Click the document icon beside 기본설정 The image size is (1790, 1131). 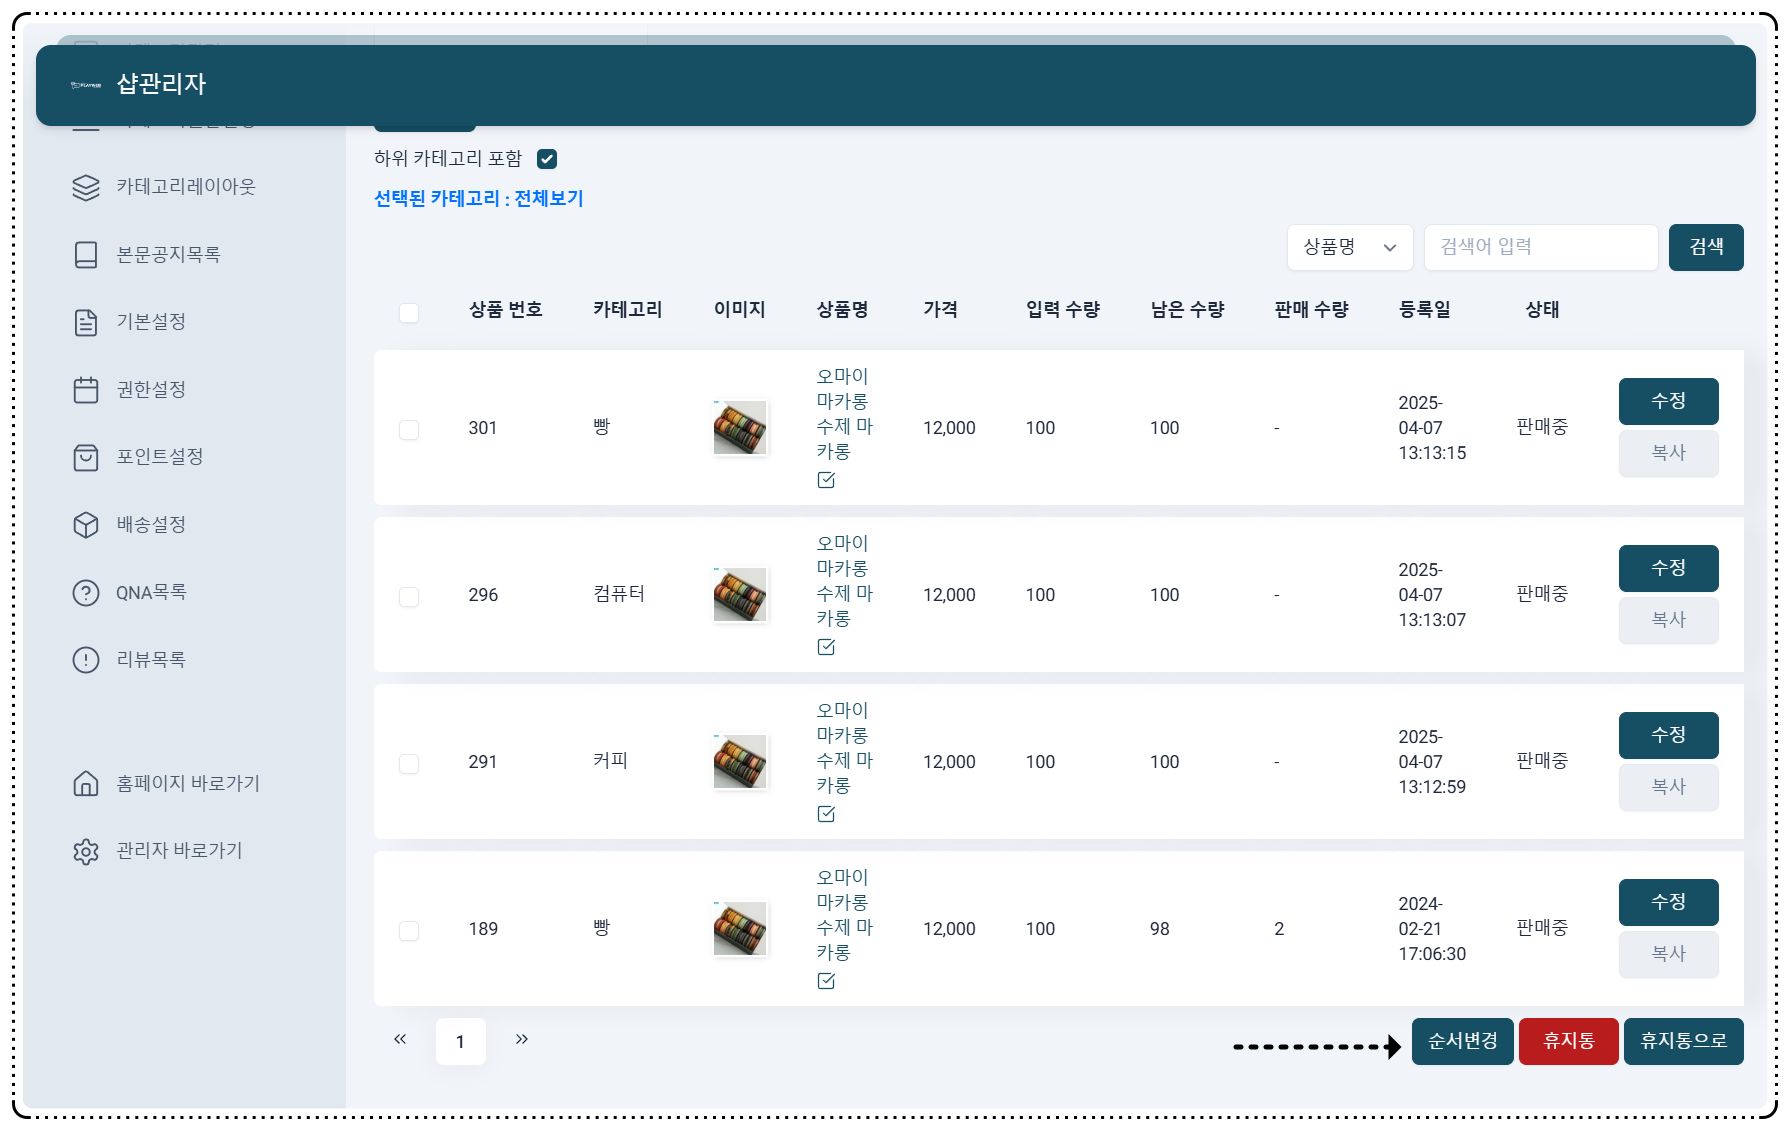tap(86, 322)
